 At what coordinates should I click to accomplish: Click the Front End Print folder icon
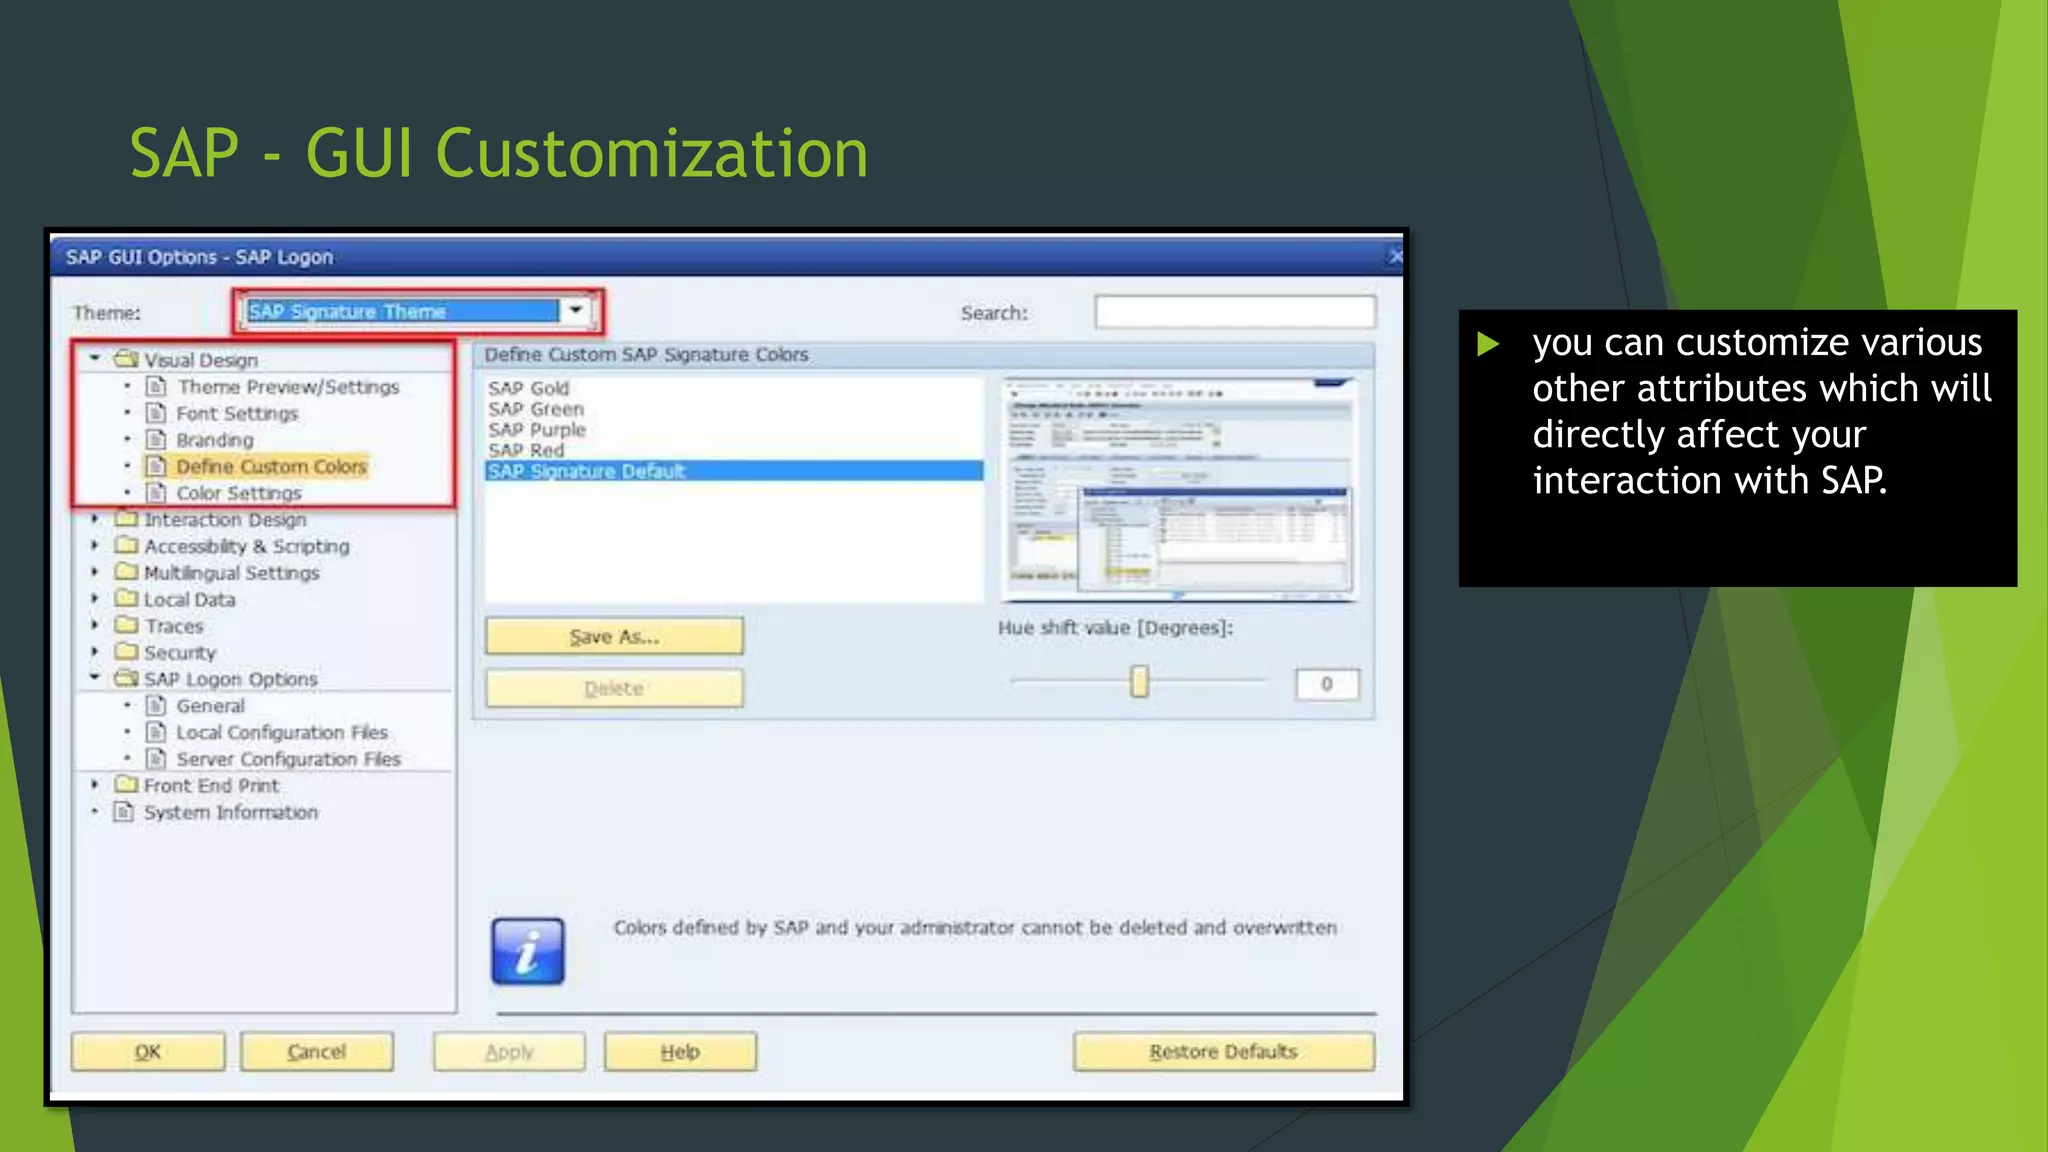126,784
